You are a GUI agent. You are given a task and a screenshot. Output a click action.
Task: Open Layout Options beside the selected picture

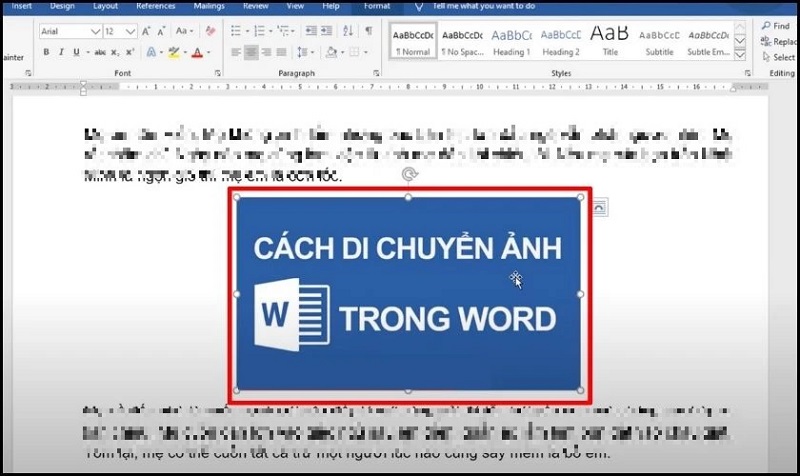tap(599, 208)
